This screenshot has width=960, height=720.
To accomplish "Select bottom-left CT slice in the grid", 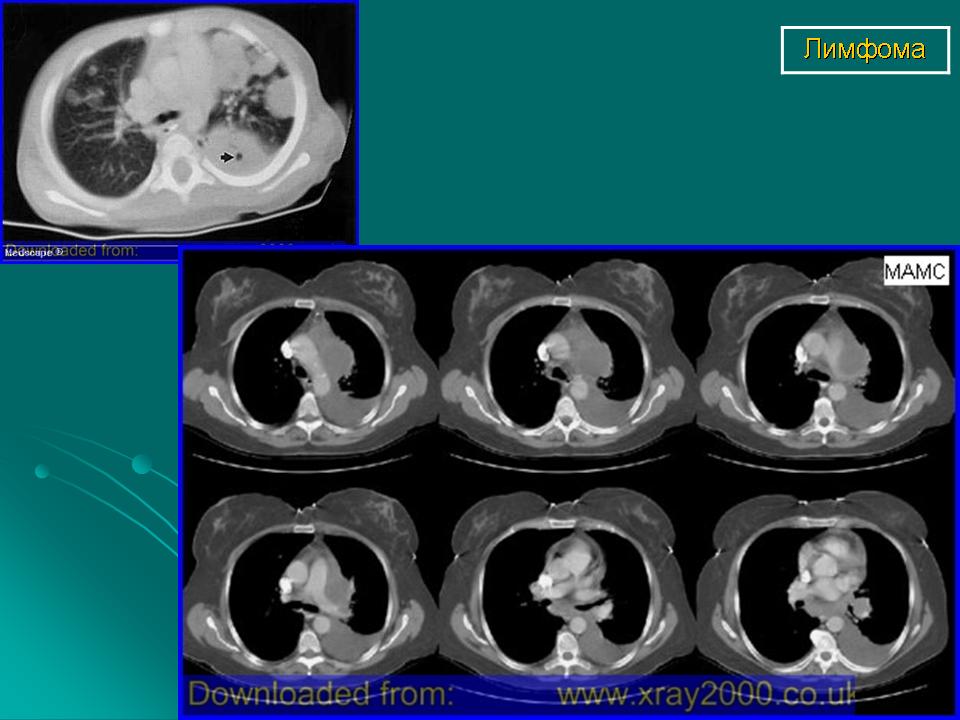I will [309, 585].
